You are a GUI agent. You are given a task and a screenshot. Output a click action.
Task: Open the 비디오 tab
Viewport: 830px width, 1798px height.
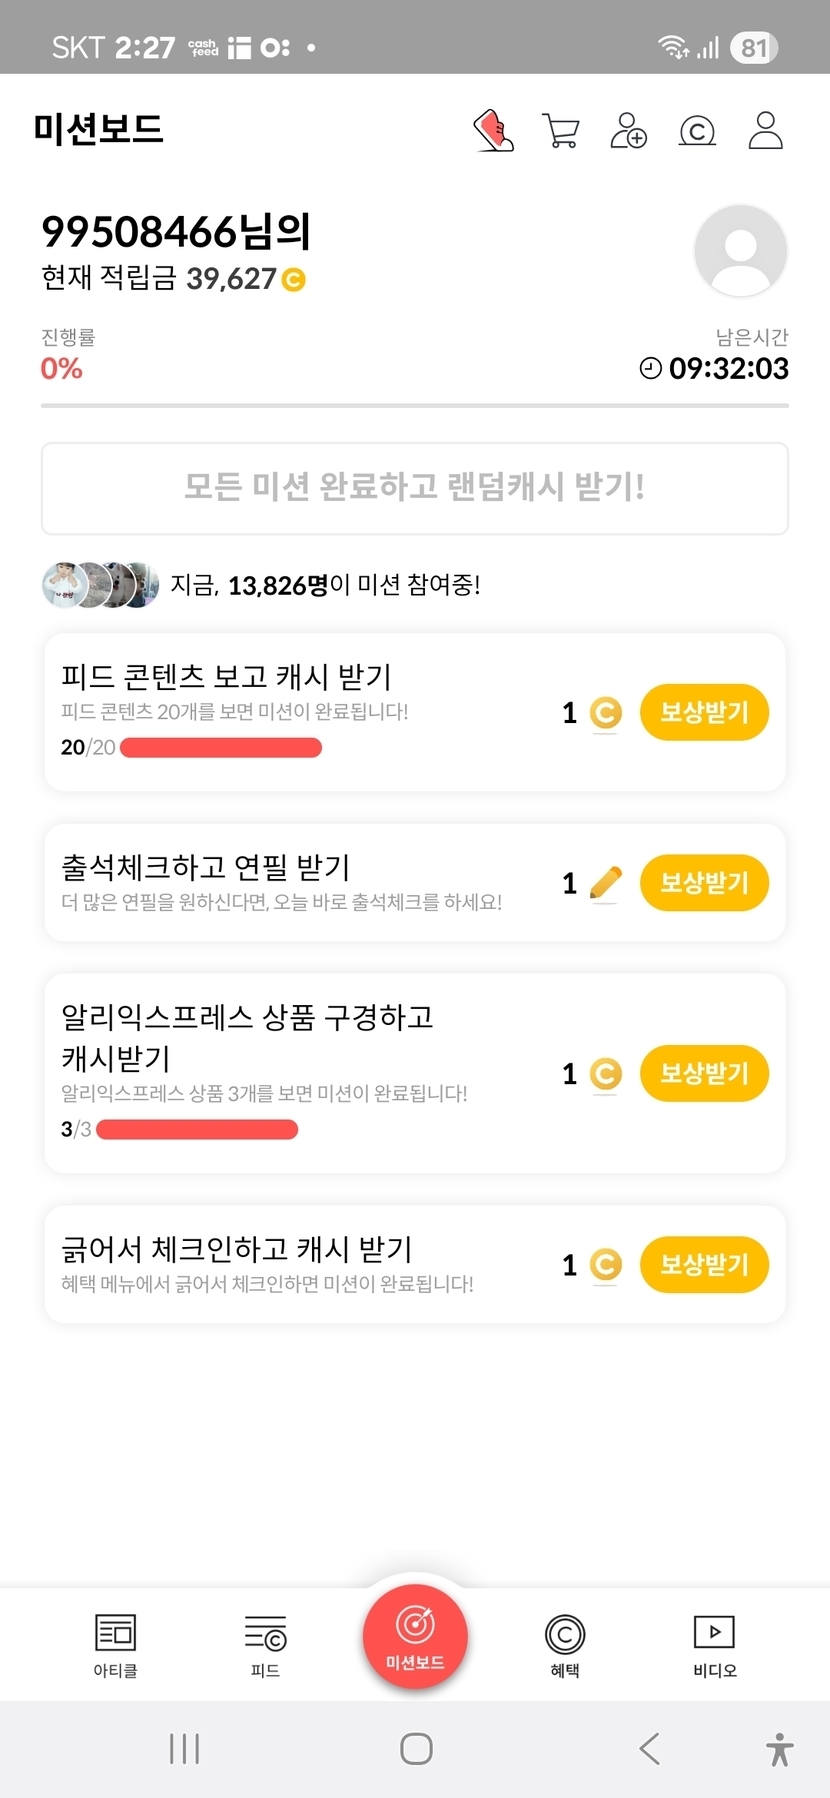[x=714, y=1645]
